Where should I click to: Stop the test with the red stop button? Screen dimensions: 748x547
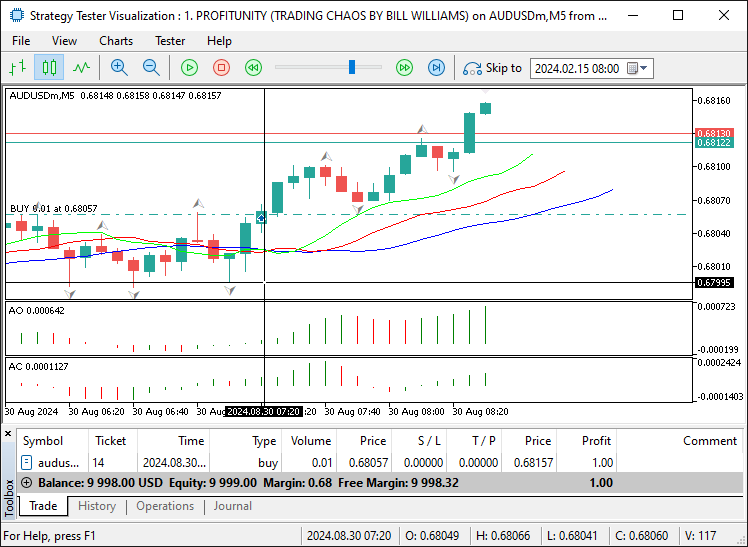point(221,68)
